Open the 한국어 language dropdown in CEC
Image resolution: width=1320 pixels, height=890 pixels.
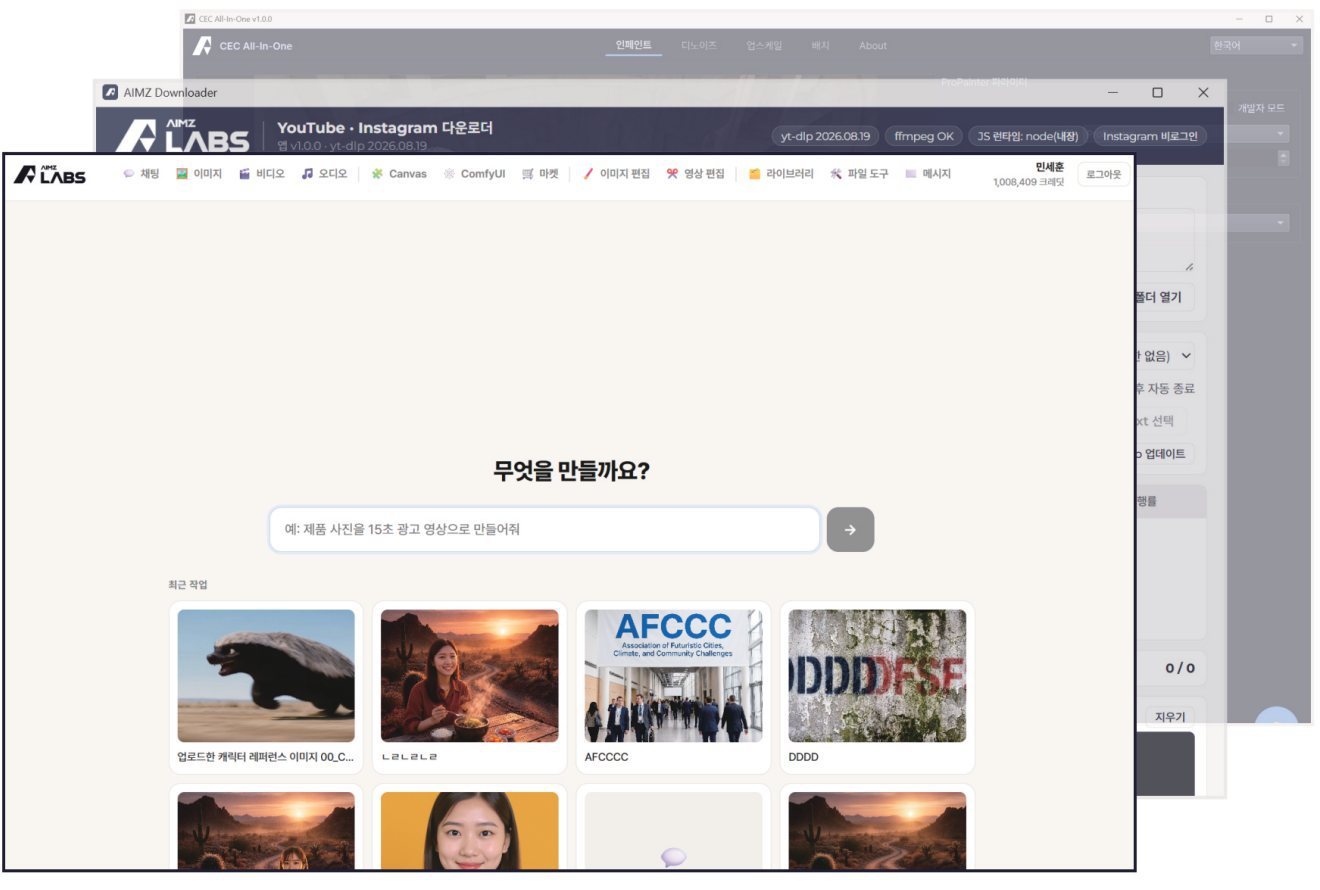pos(1256,46)
